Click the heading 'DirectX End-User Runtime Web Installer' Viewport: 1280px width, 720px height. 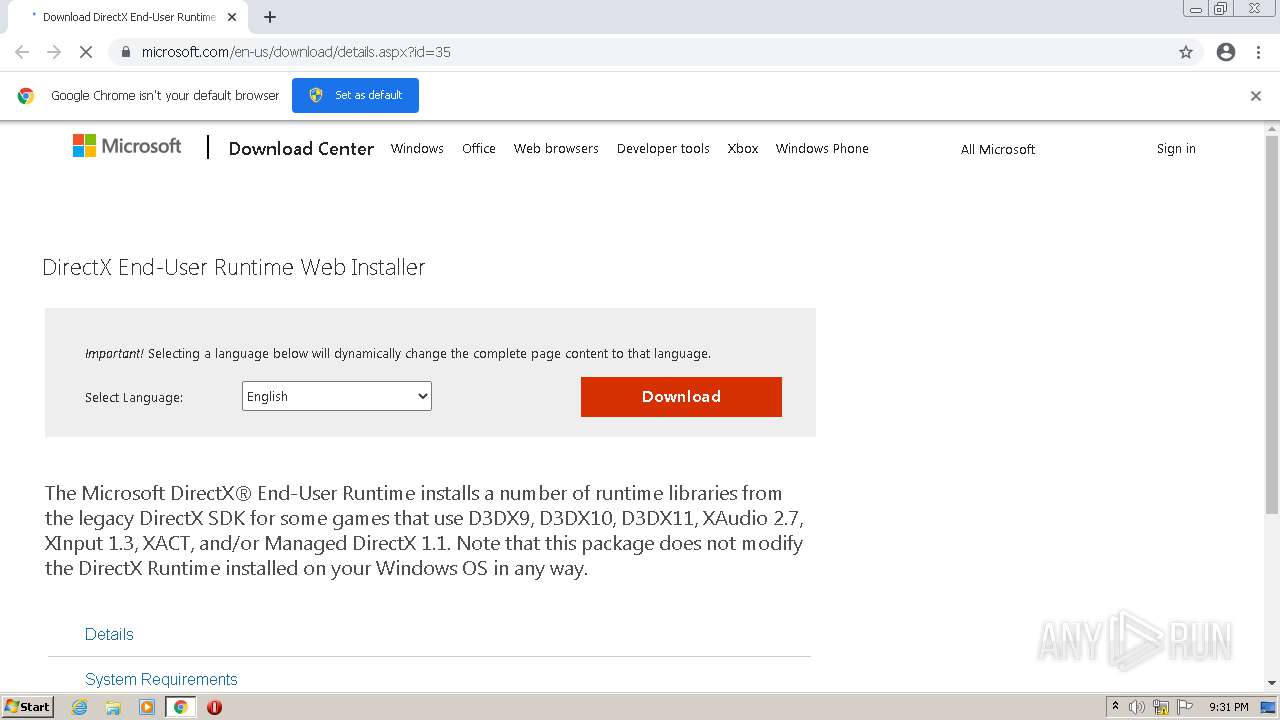click(x=234, y=267)
